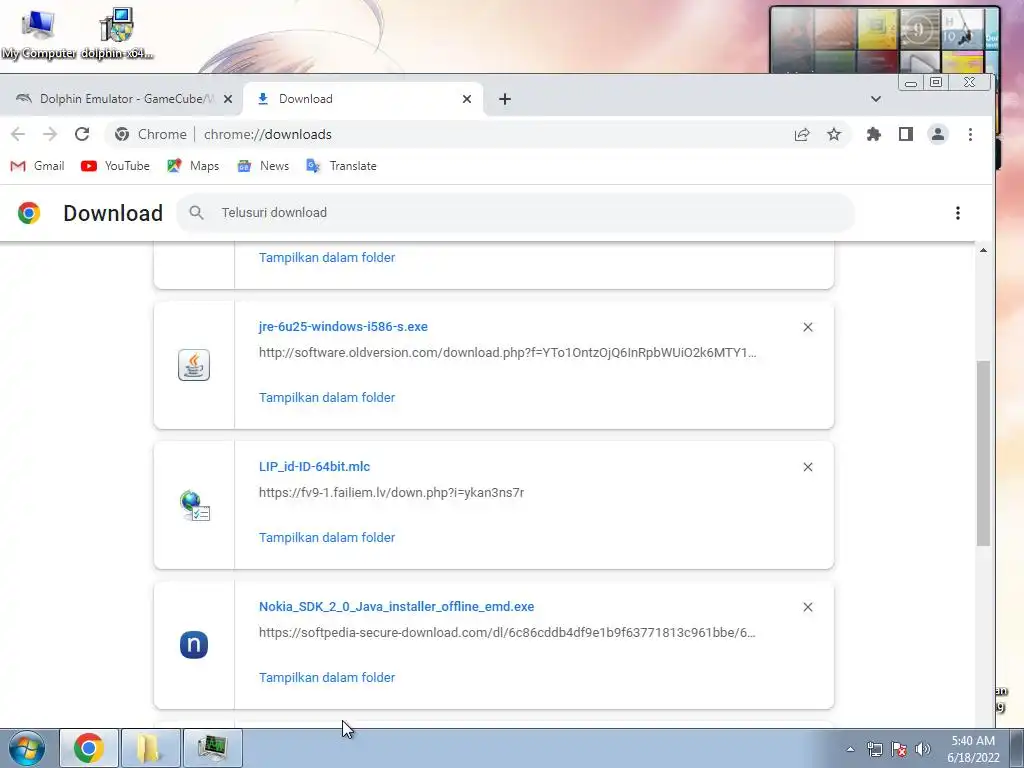Bookmark this tab with the star icon
Screen dimensions: 1024x768
pyautogui.click(x=834, y=135)
